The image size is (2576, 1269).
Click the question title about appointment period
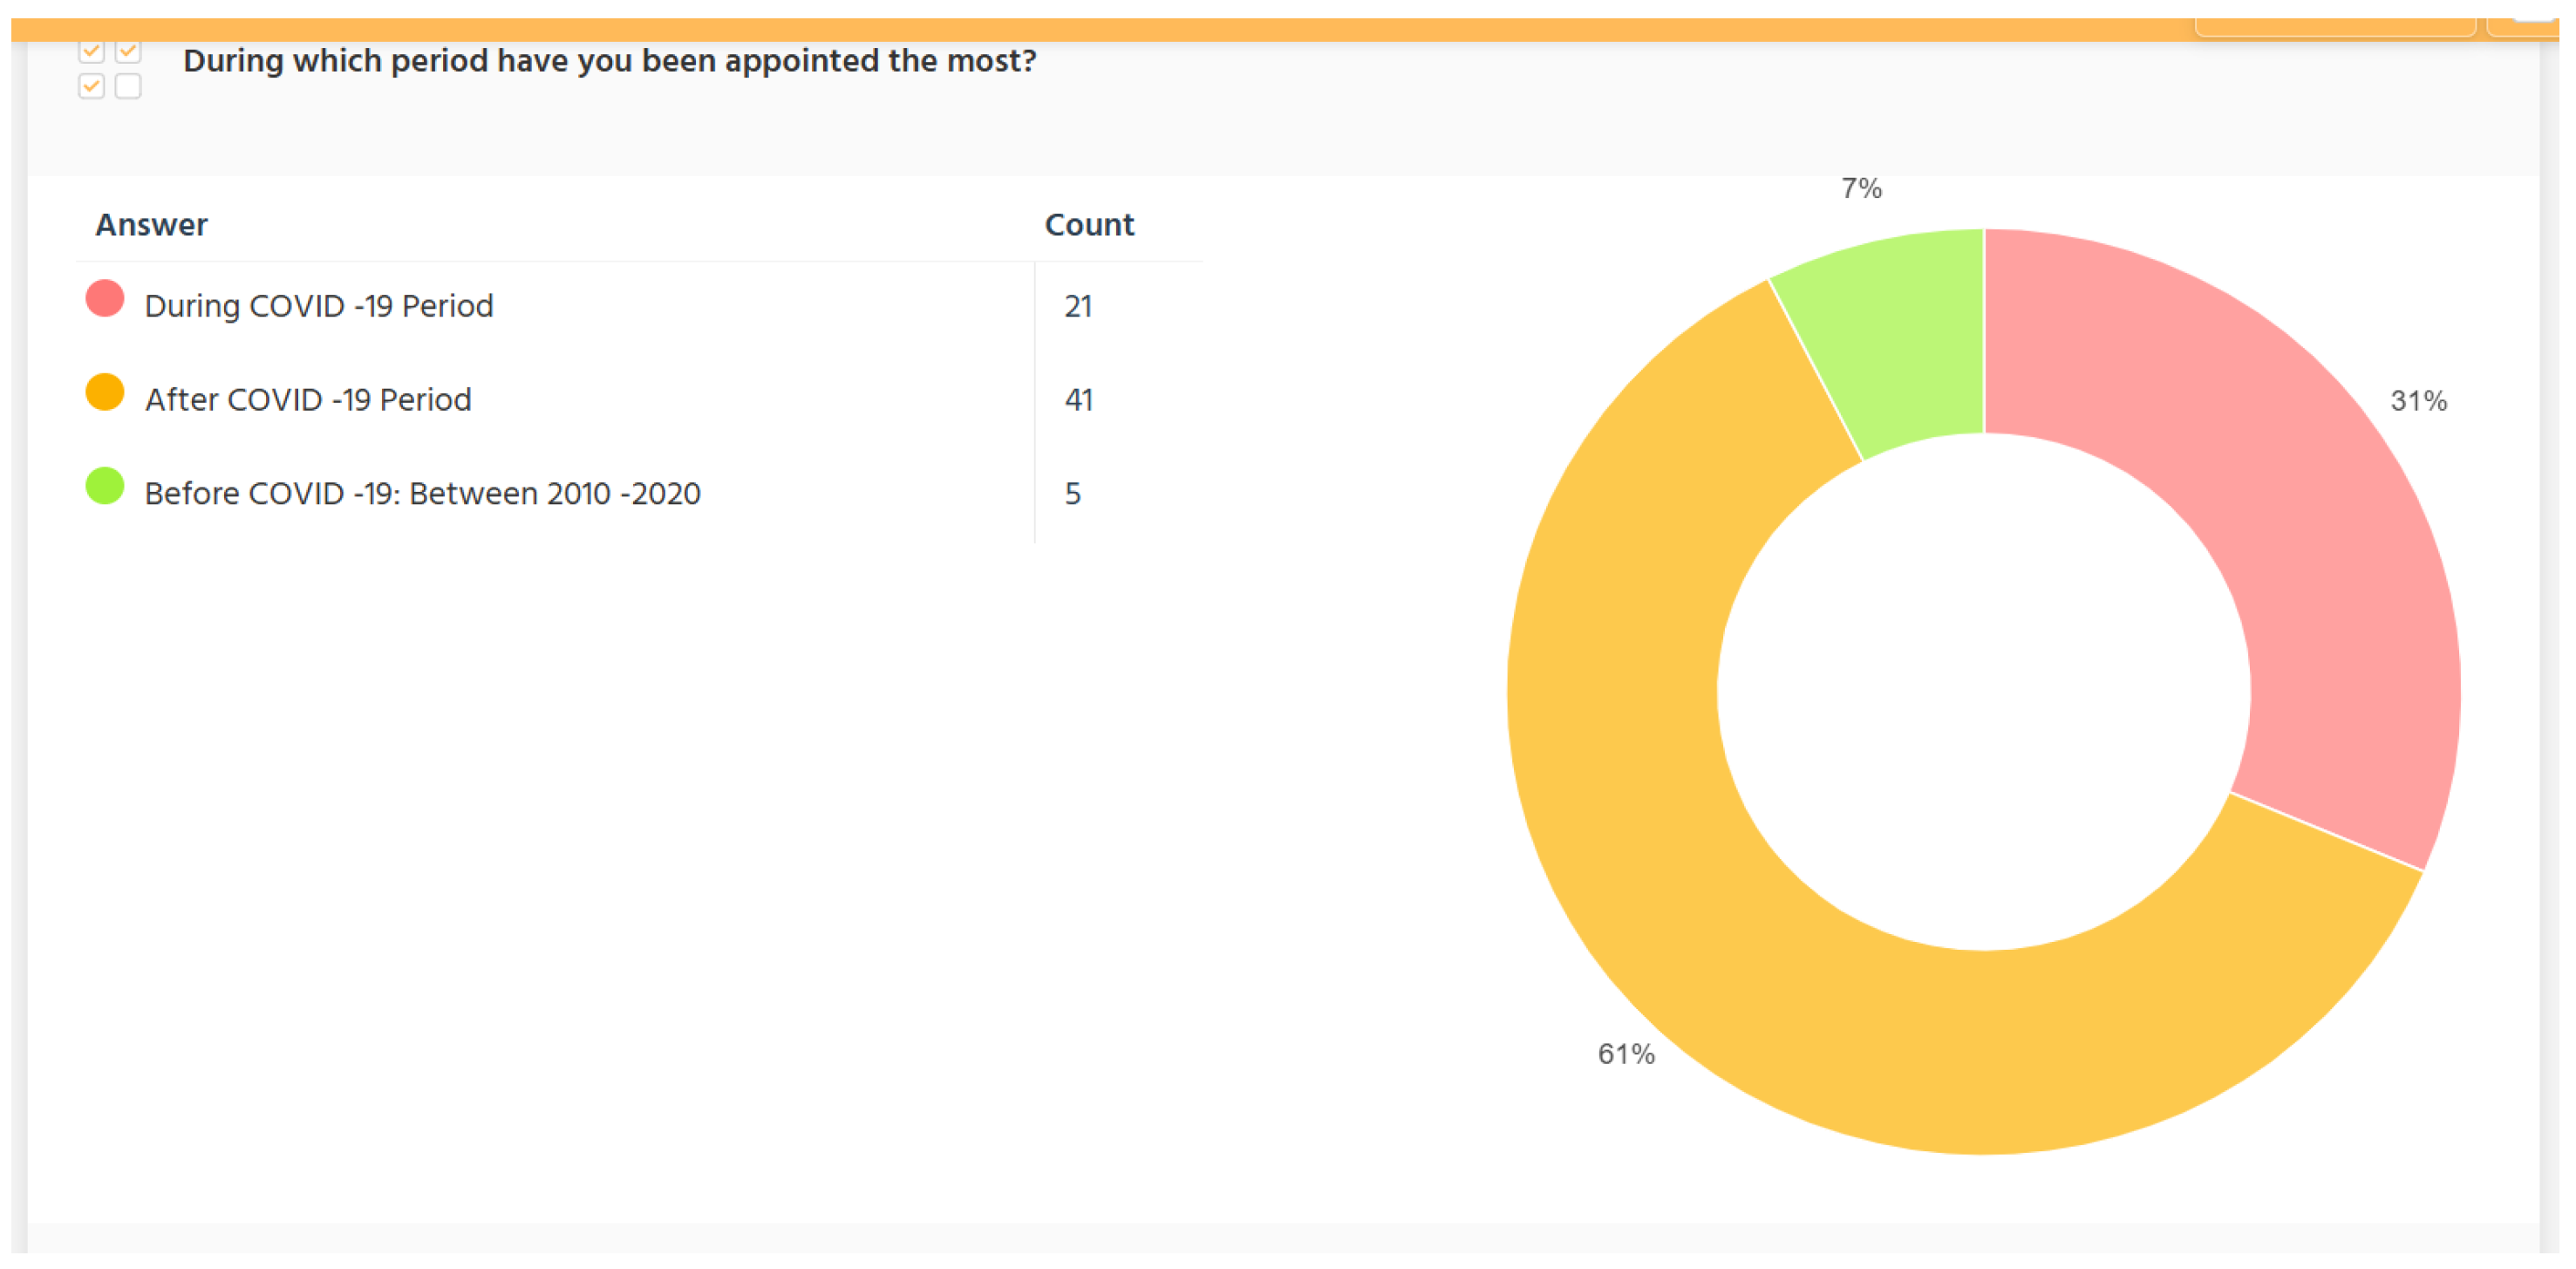609,61
